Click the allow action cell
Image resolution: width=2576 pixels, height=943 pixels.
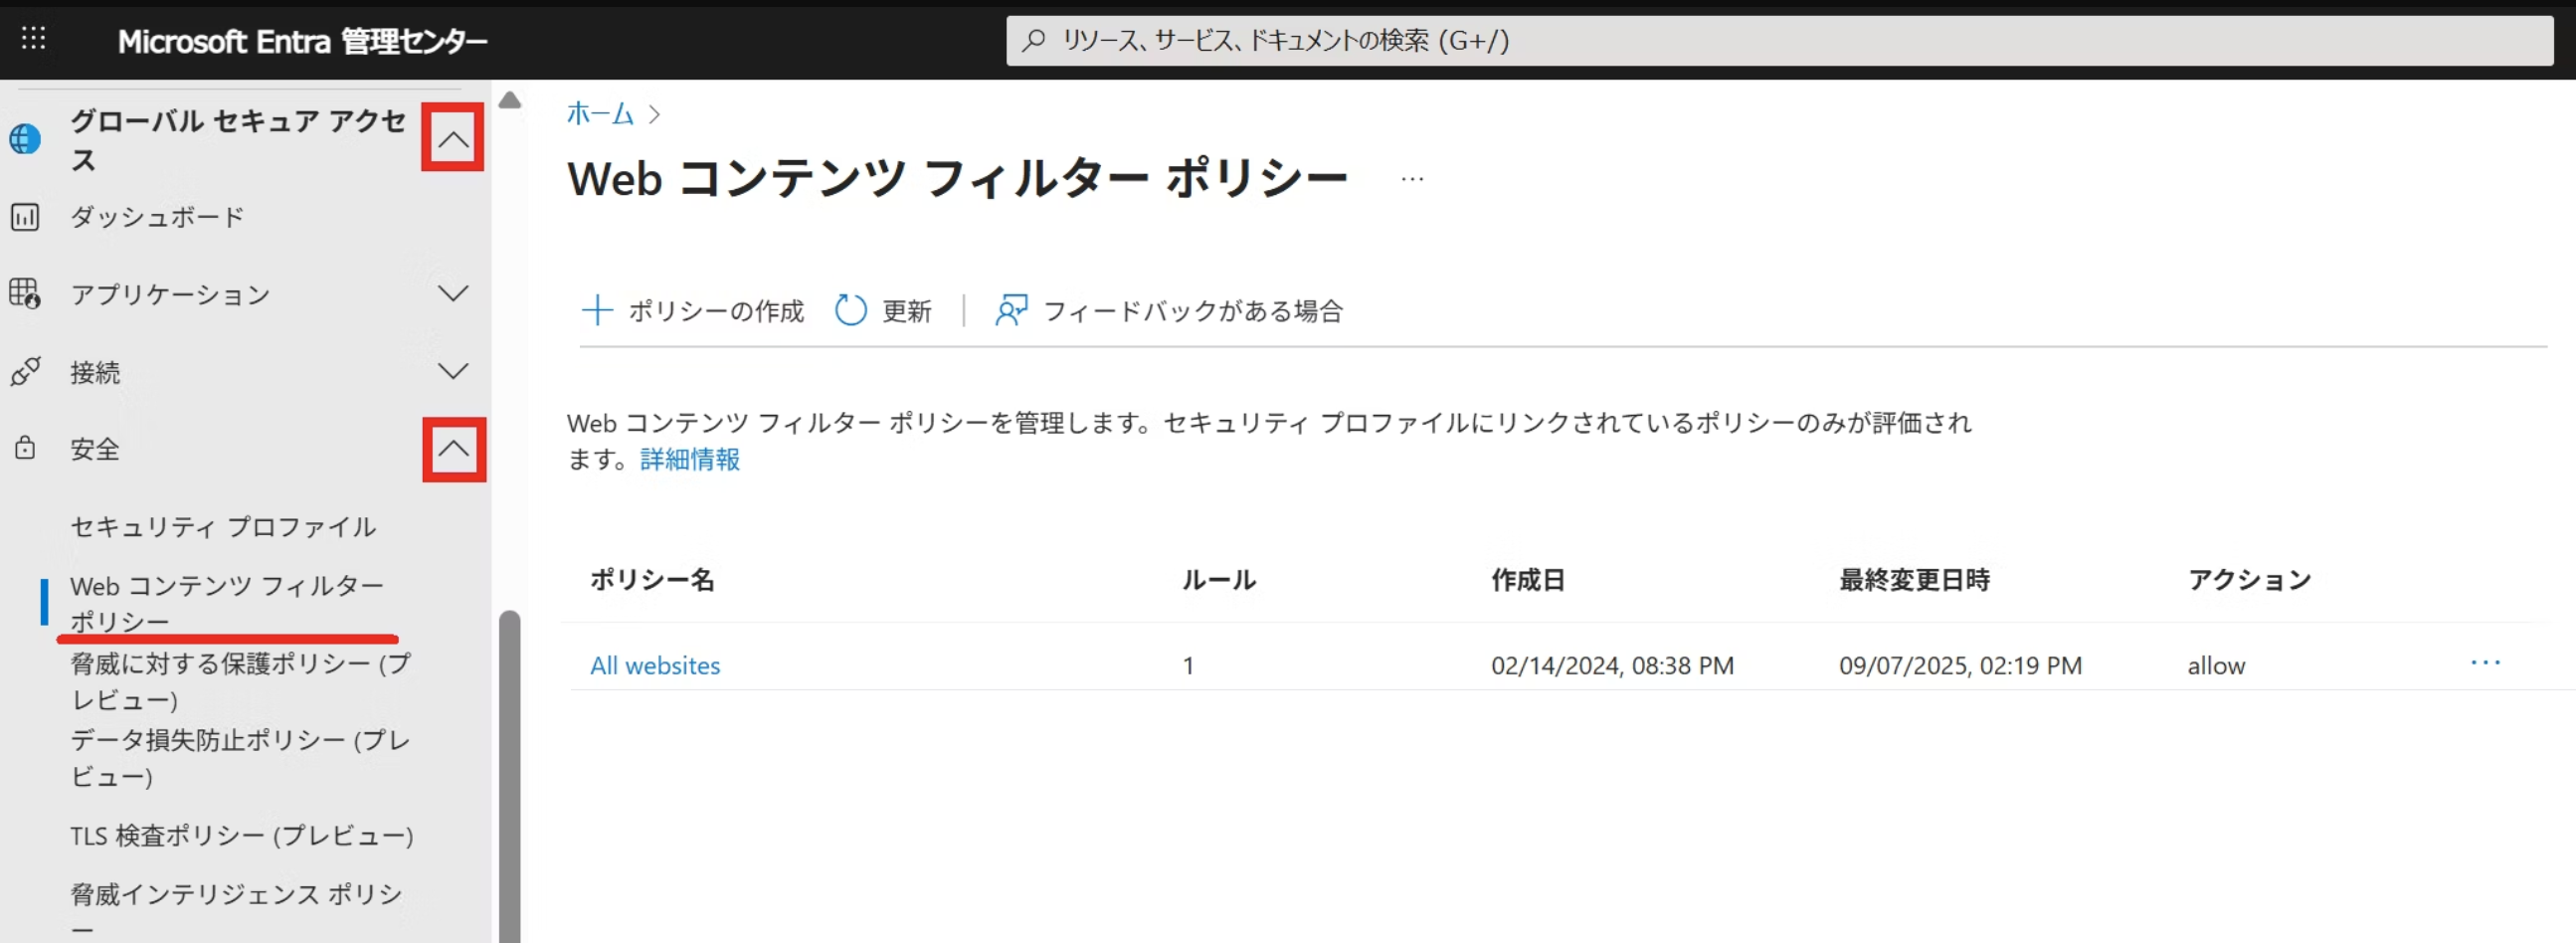(x=2216, y=665)
